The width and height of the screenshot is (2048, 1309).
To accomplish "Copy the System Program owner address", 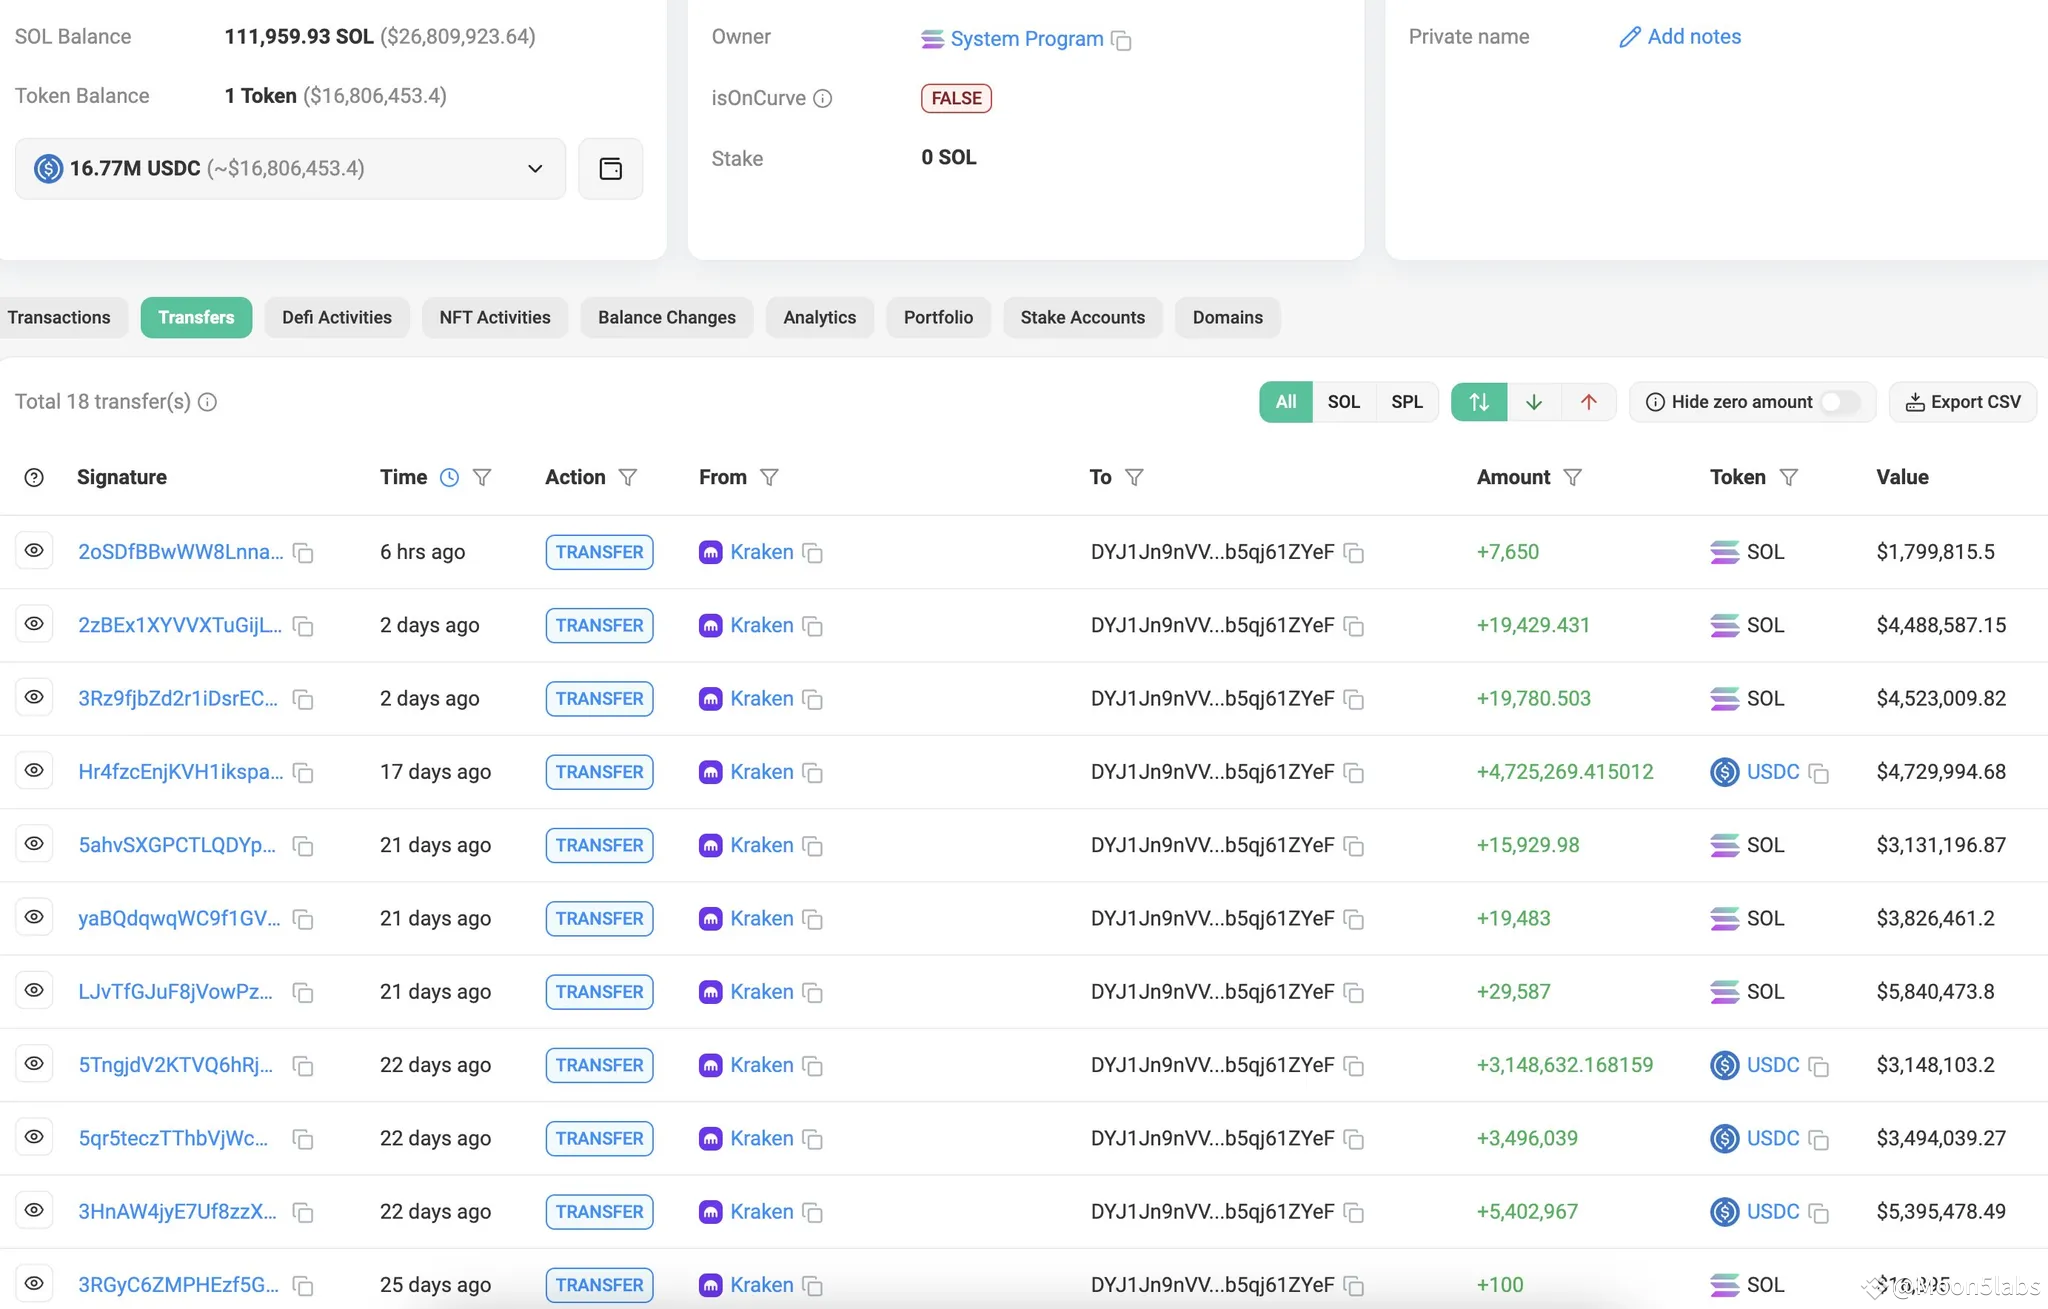I will tap(1122, 41).
